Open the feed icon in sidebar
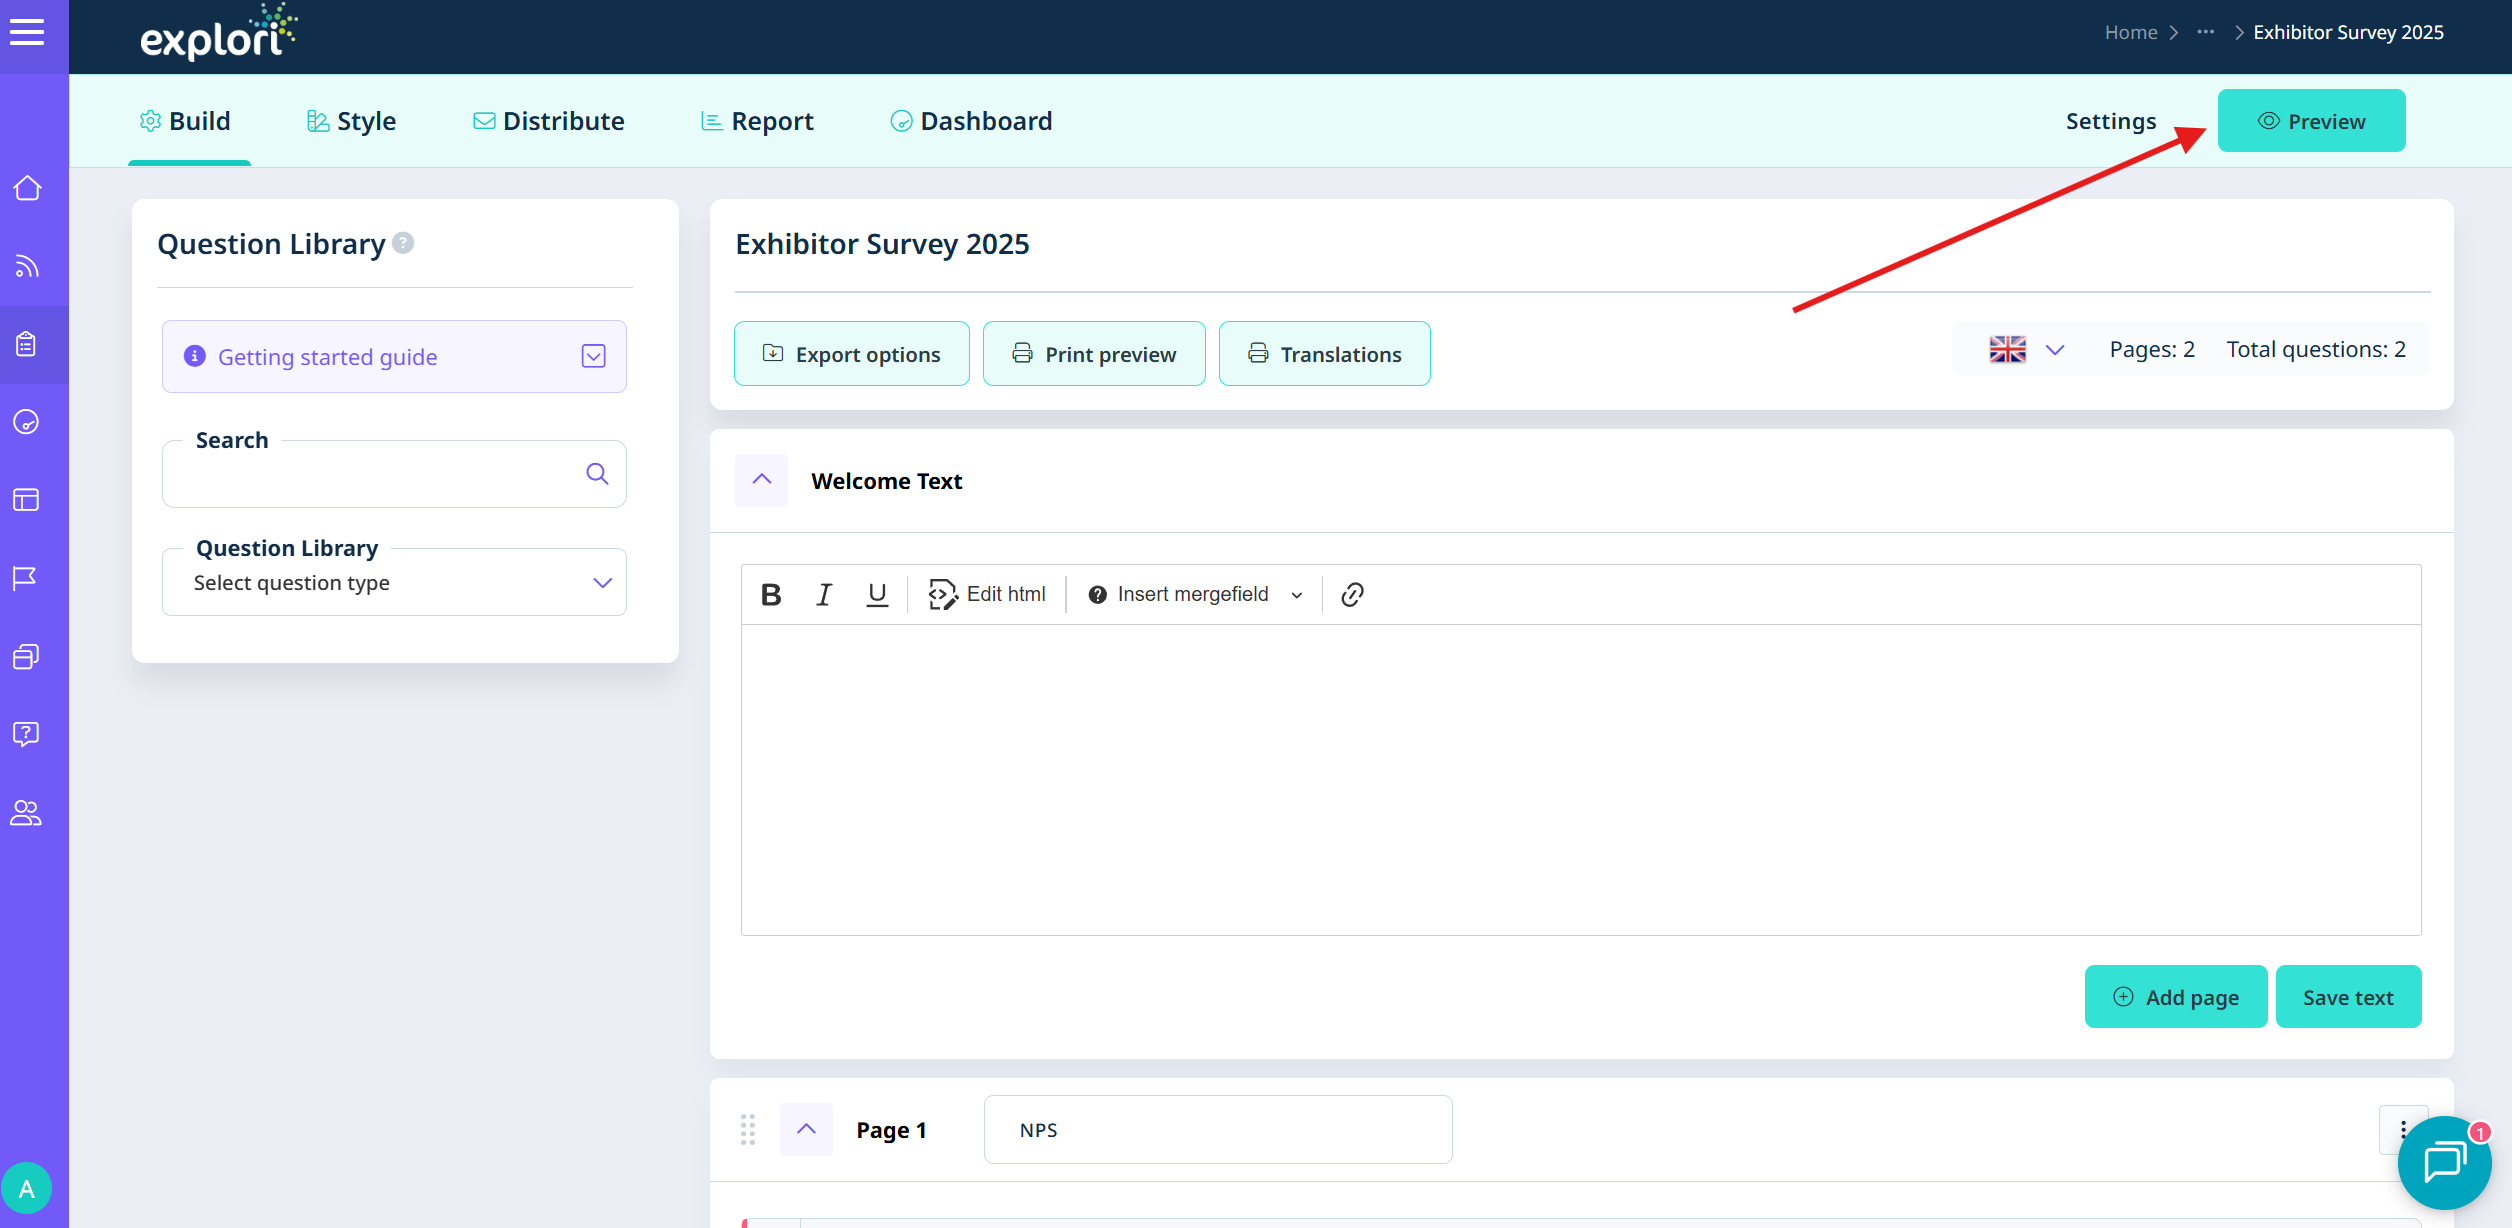The image size is (2512, 1228). [27, 266]
